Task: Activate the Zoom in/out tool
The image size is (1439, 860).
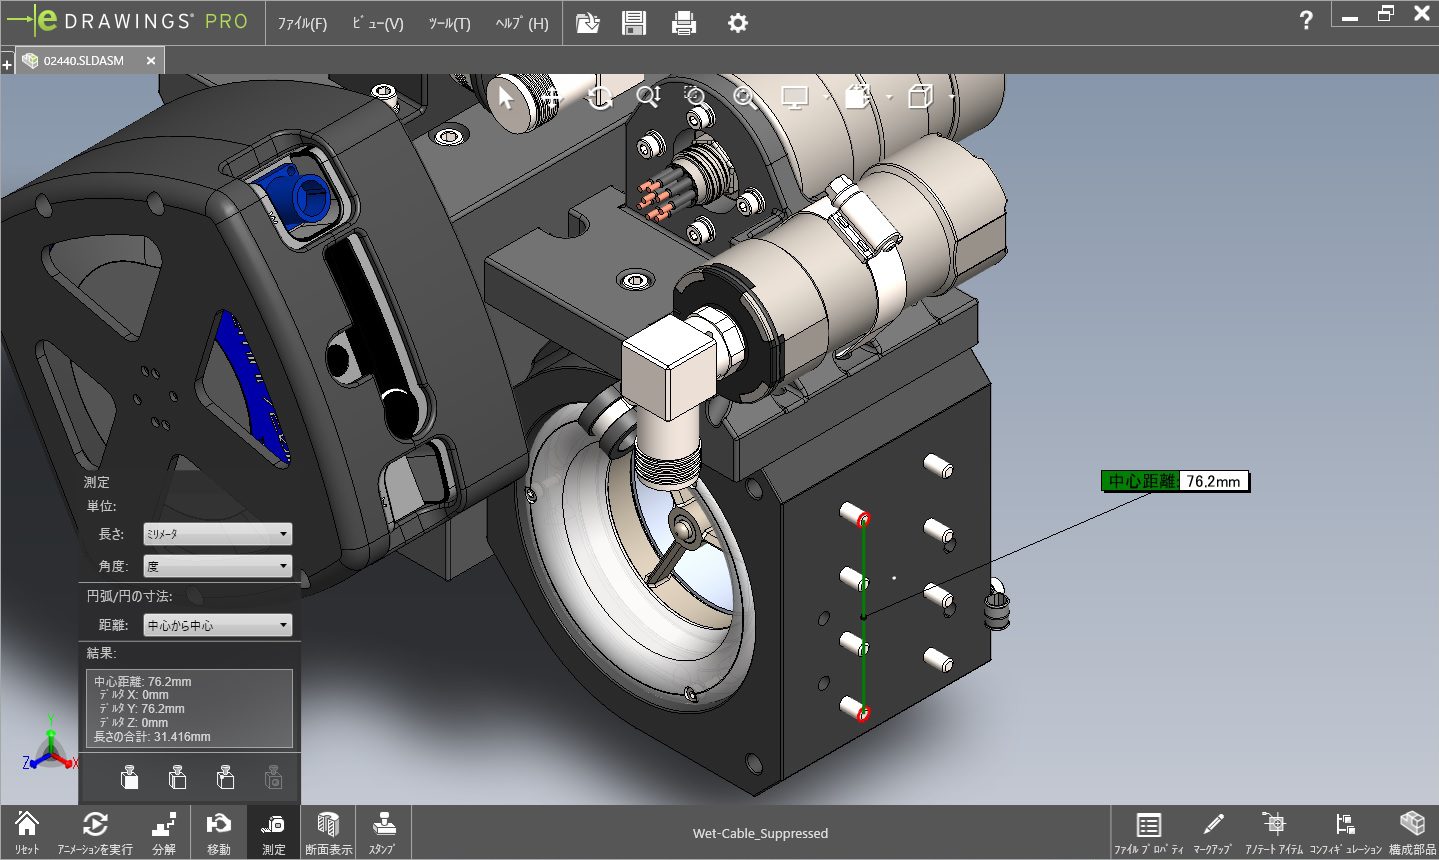Action: (648, 97)
